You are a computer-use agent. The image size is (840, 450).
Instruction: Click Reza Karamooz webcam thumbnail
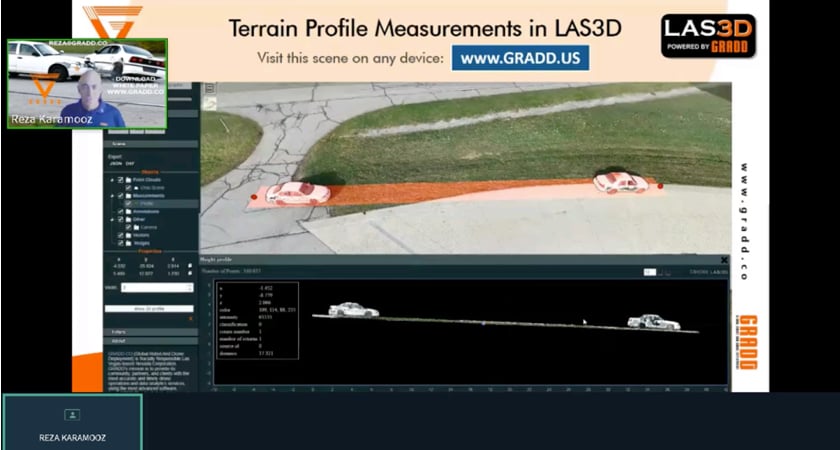pyautogui.click(x=87, y=83)
